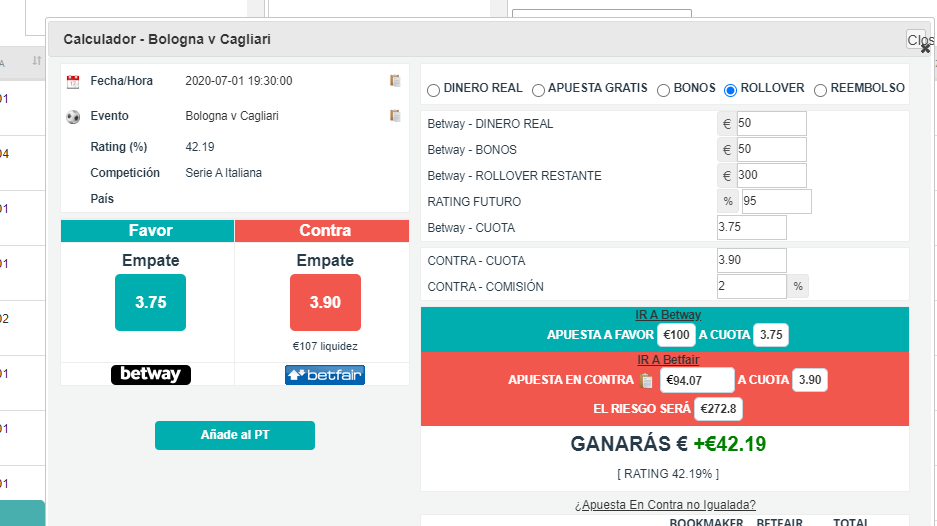Open ¿Apuesta En Contra no Igualada? link
Viewport: 937px width, 526px height.
[665, 505]
